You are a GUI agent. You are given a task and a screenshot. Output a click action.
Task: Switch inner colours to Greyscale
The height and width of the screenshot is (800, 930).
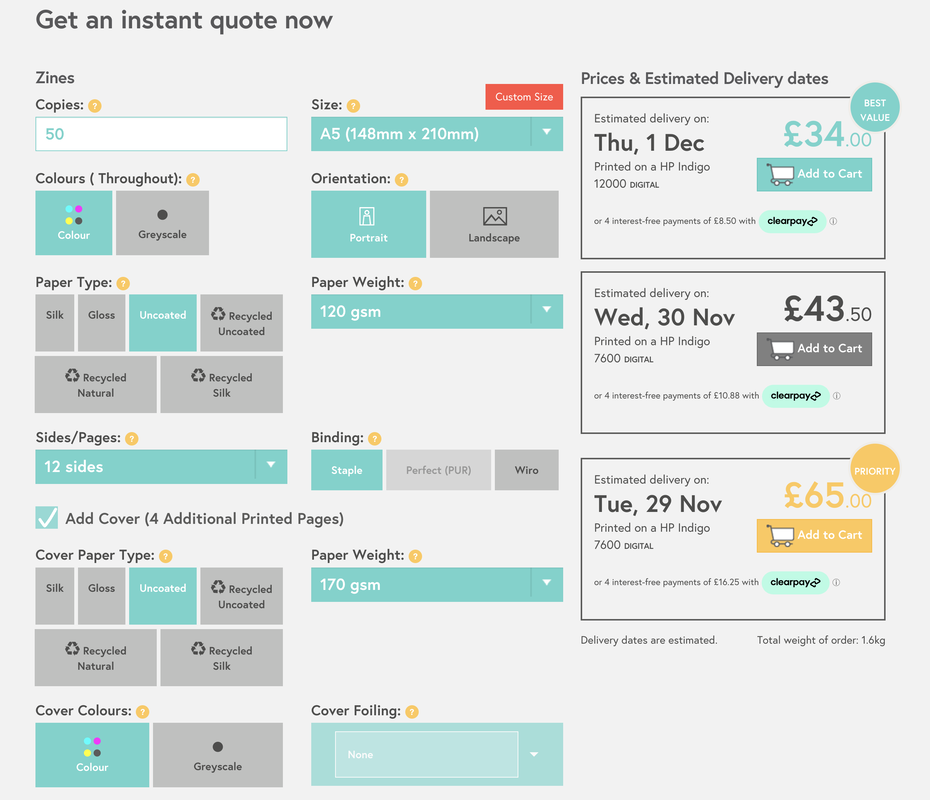pyautogui.click(x=163, y=223)
